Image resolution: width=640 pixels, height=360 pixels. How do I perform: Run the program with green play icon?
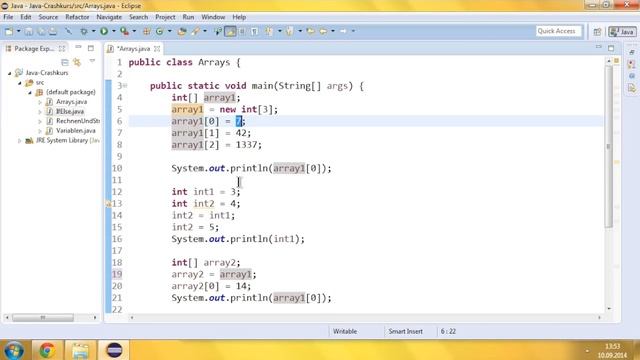click(x=104, y=31)
